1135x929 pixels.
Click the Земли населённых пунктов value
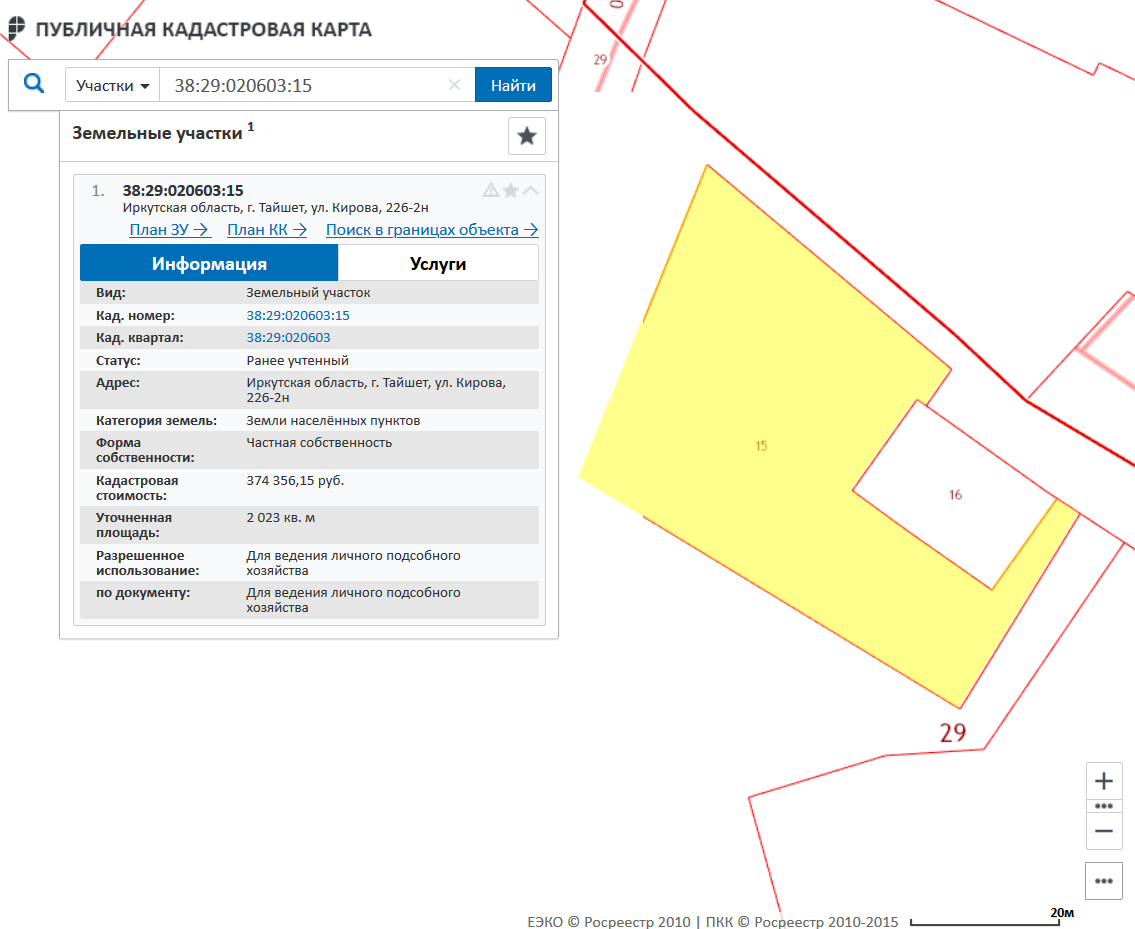click(333, 421)
